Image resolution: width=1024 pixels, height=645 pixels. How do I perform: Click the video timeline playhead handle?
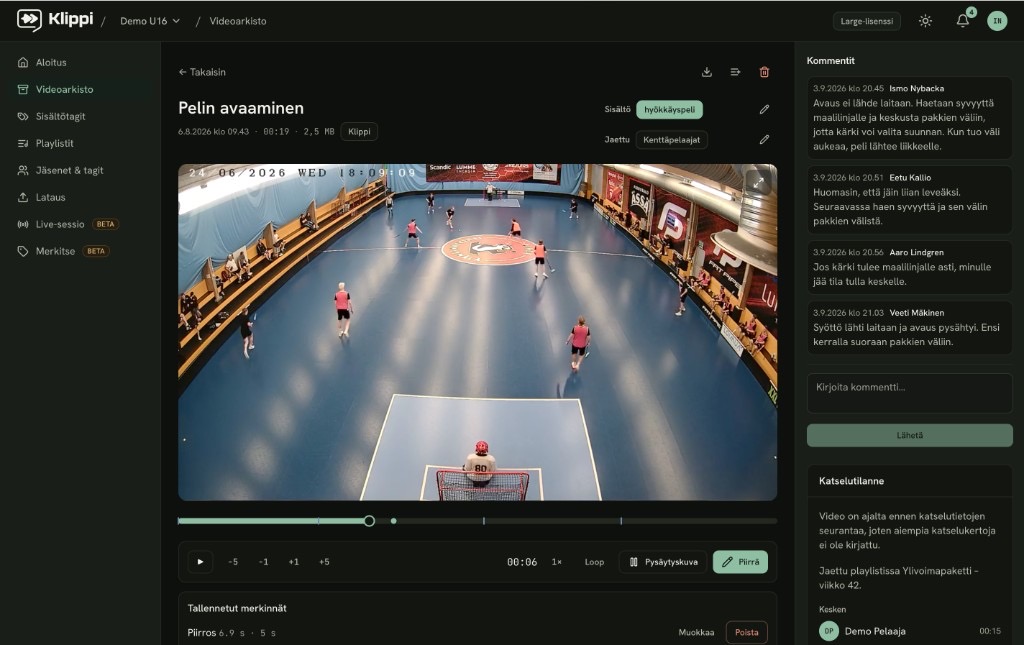pos(369,521)
